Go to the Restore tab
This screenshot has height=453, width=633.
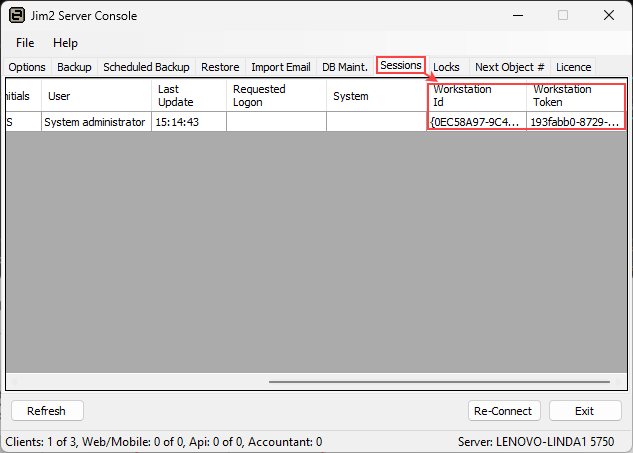pyautogui.click(x=220, y=67)
